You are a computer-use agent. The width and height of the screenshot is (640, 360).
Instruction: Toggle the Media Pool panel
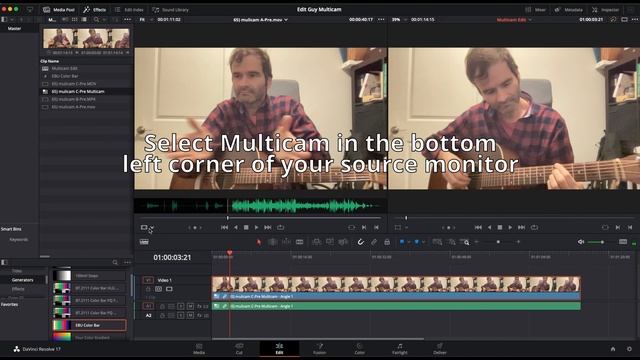click(x=59, y=9)
